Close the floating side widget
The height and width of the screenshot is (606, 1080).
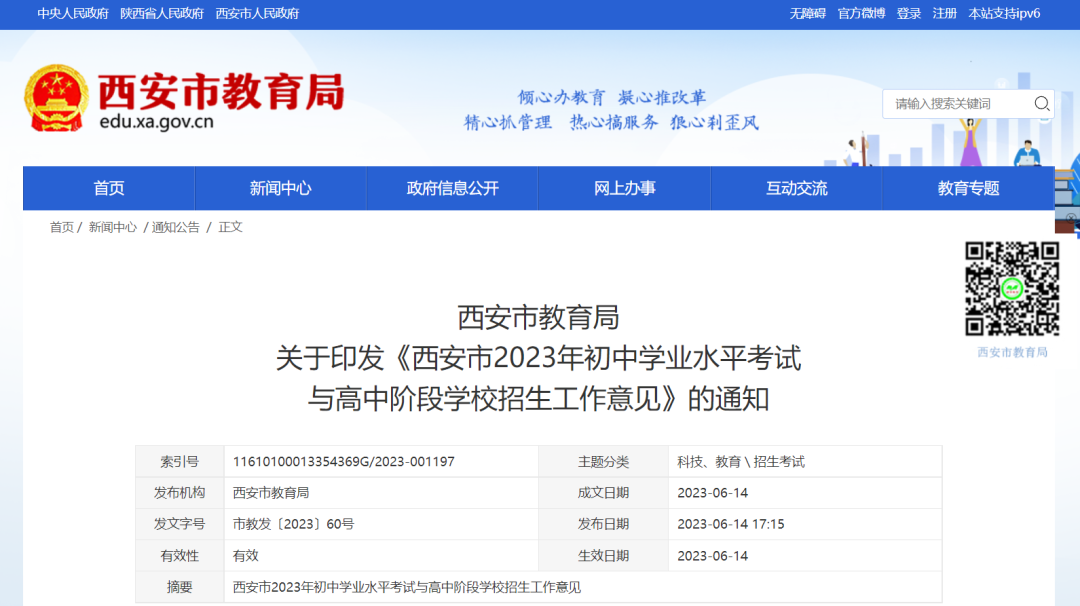pos(1071,218)
